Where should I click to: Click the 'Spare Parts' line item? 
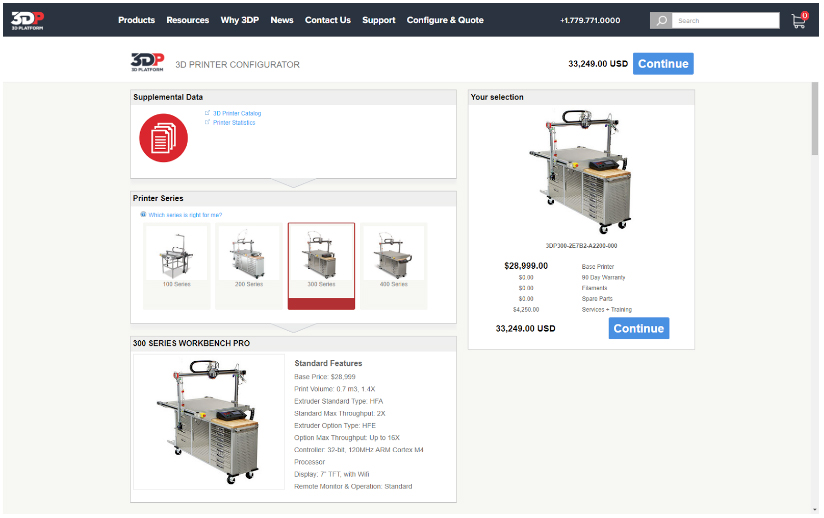pyautogui.click(x=597, y=299)
